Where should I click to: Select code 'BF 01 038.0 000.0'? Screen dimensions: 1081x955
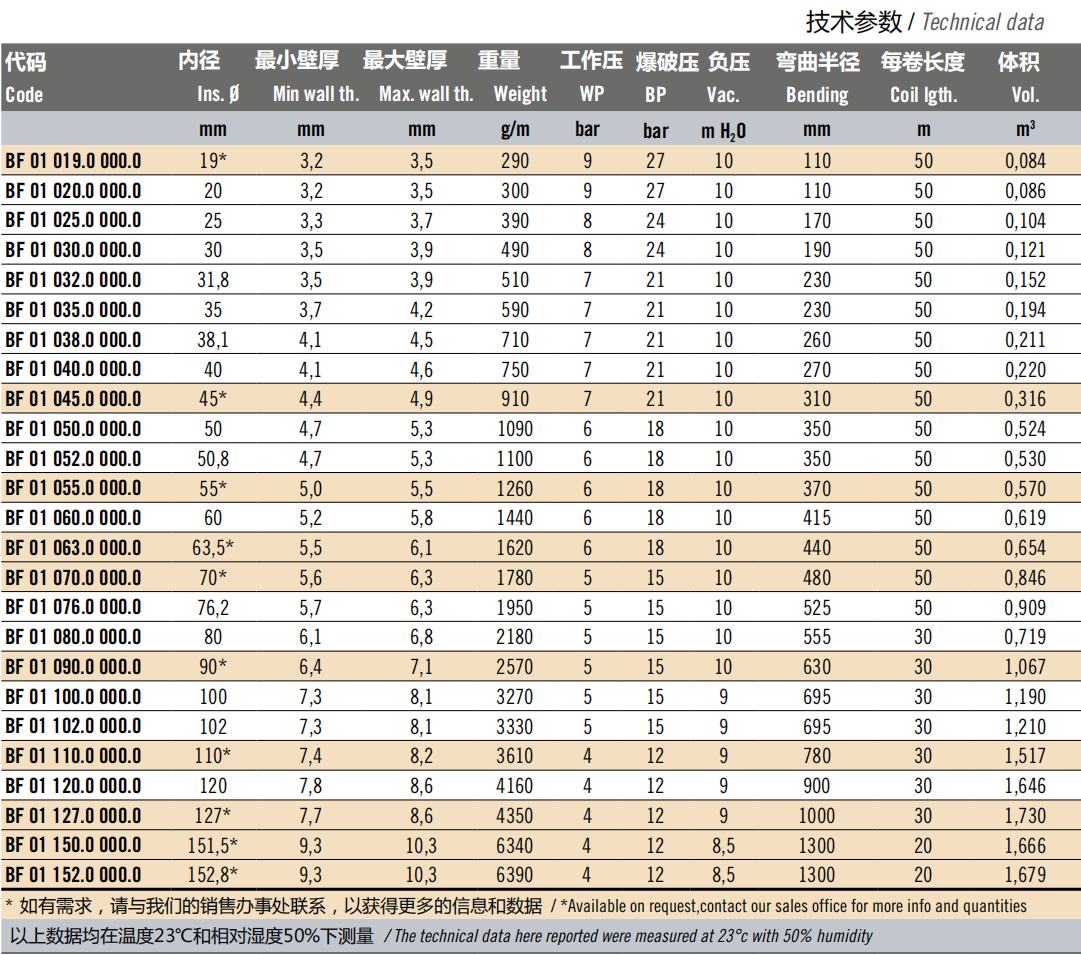[x=73, y=339]
